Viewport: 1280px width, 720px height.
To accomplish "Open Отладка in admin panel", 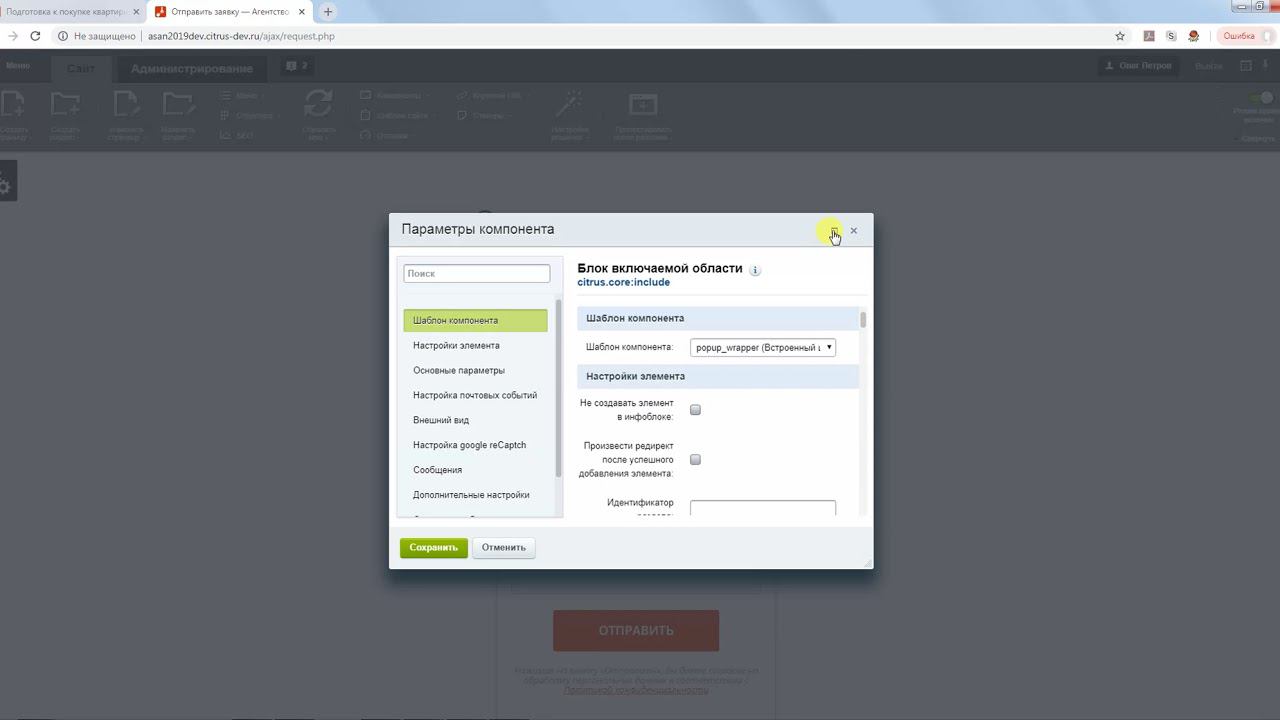I will [384, 135].
